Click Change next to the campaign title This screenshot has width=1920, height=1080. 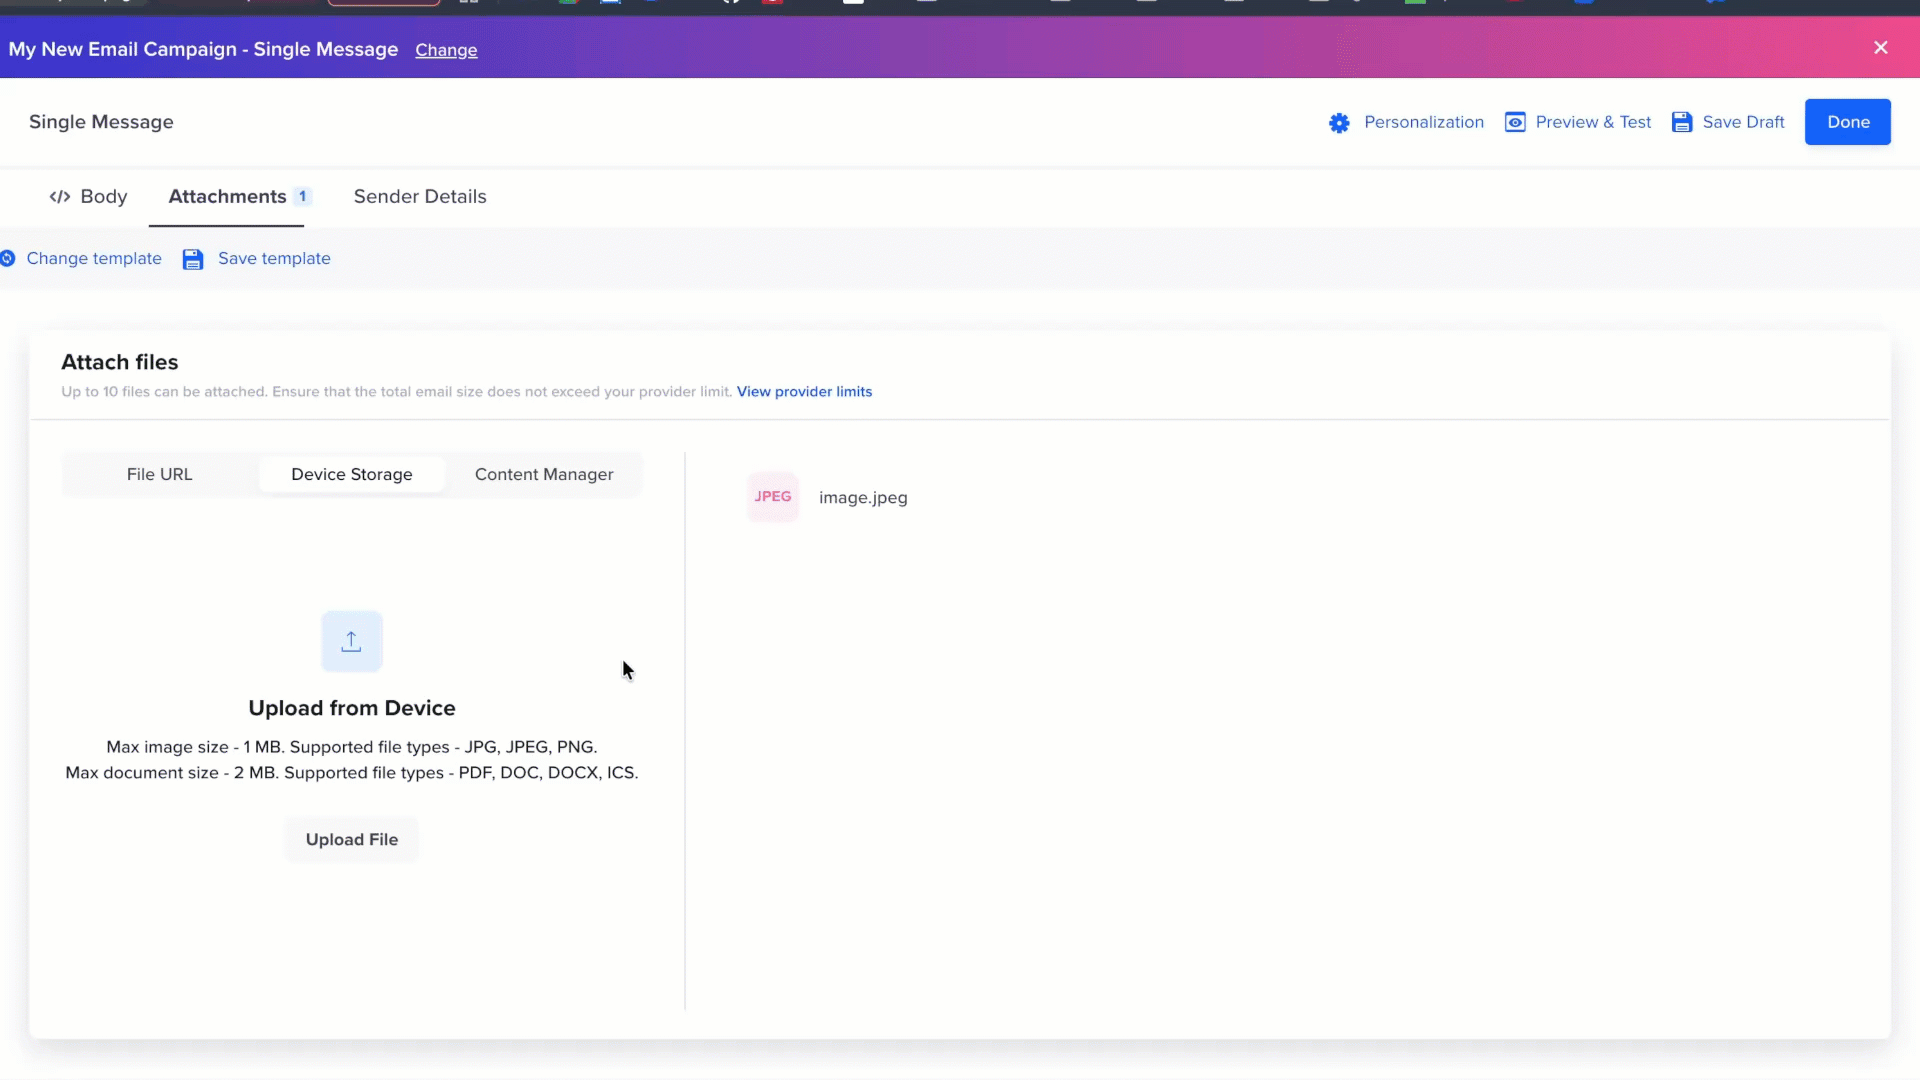point(446,50)
